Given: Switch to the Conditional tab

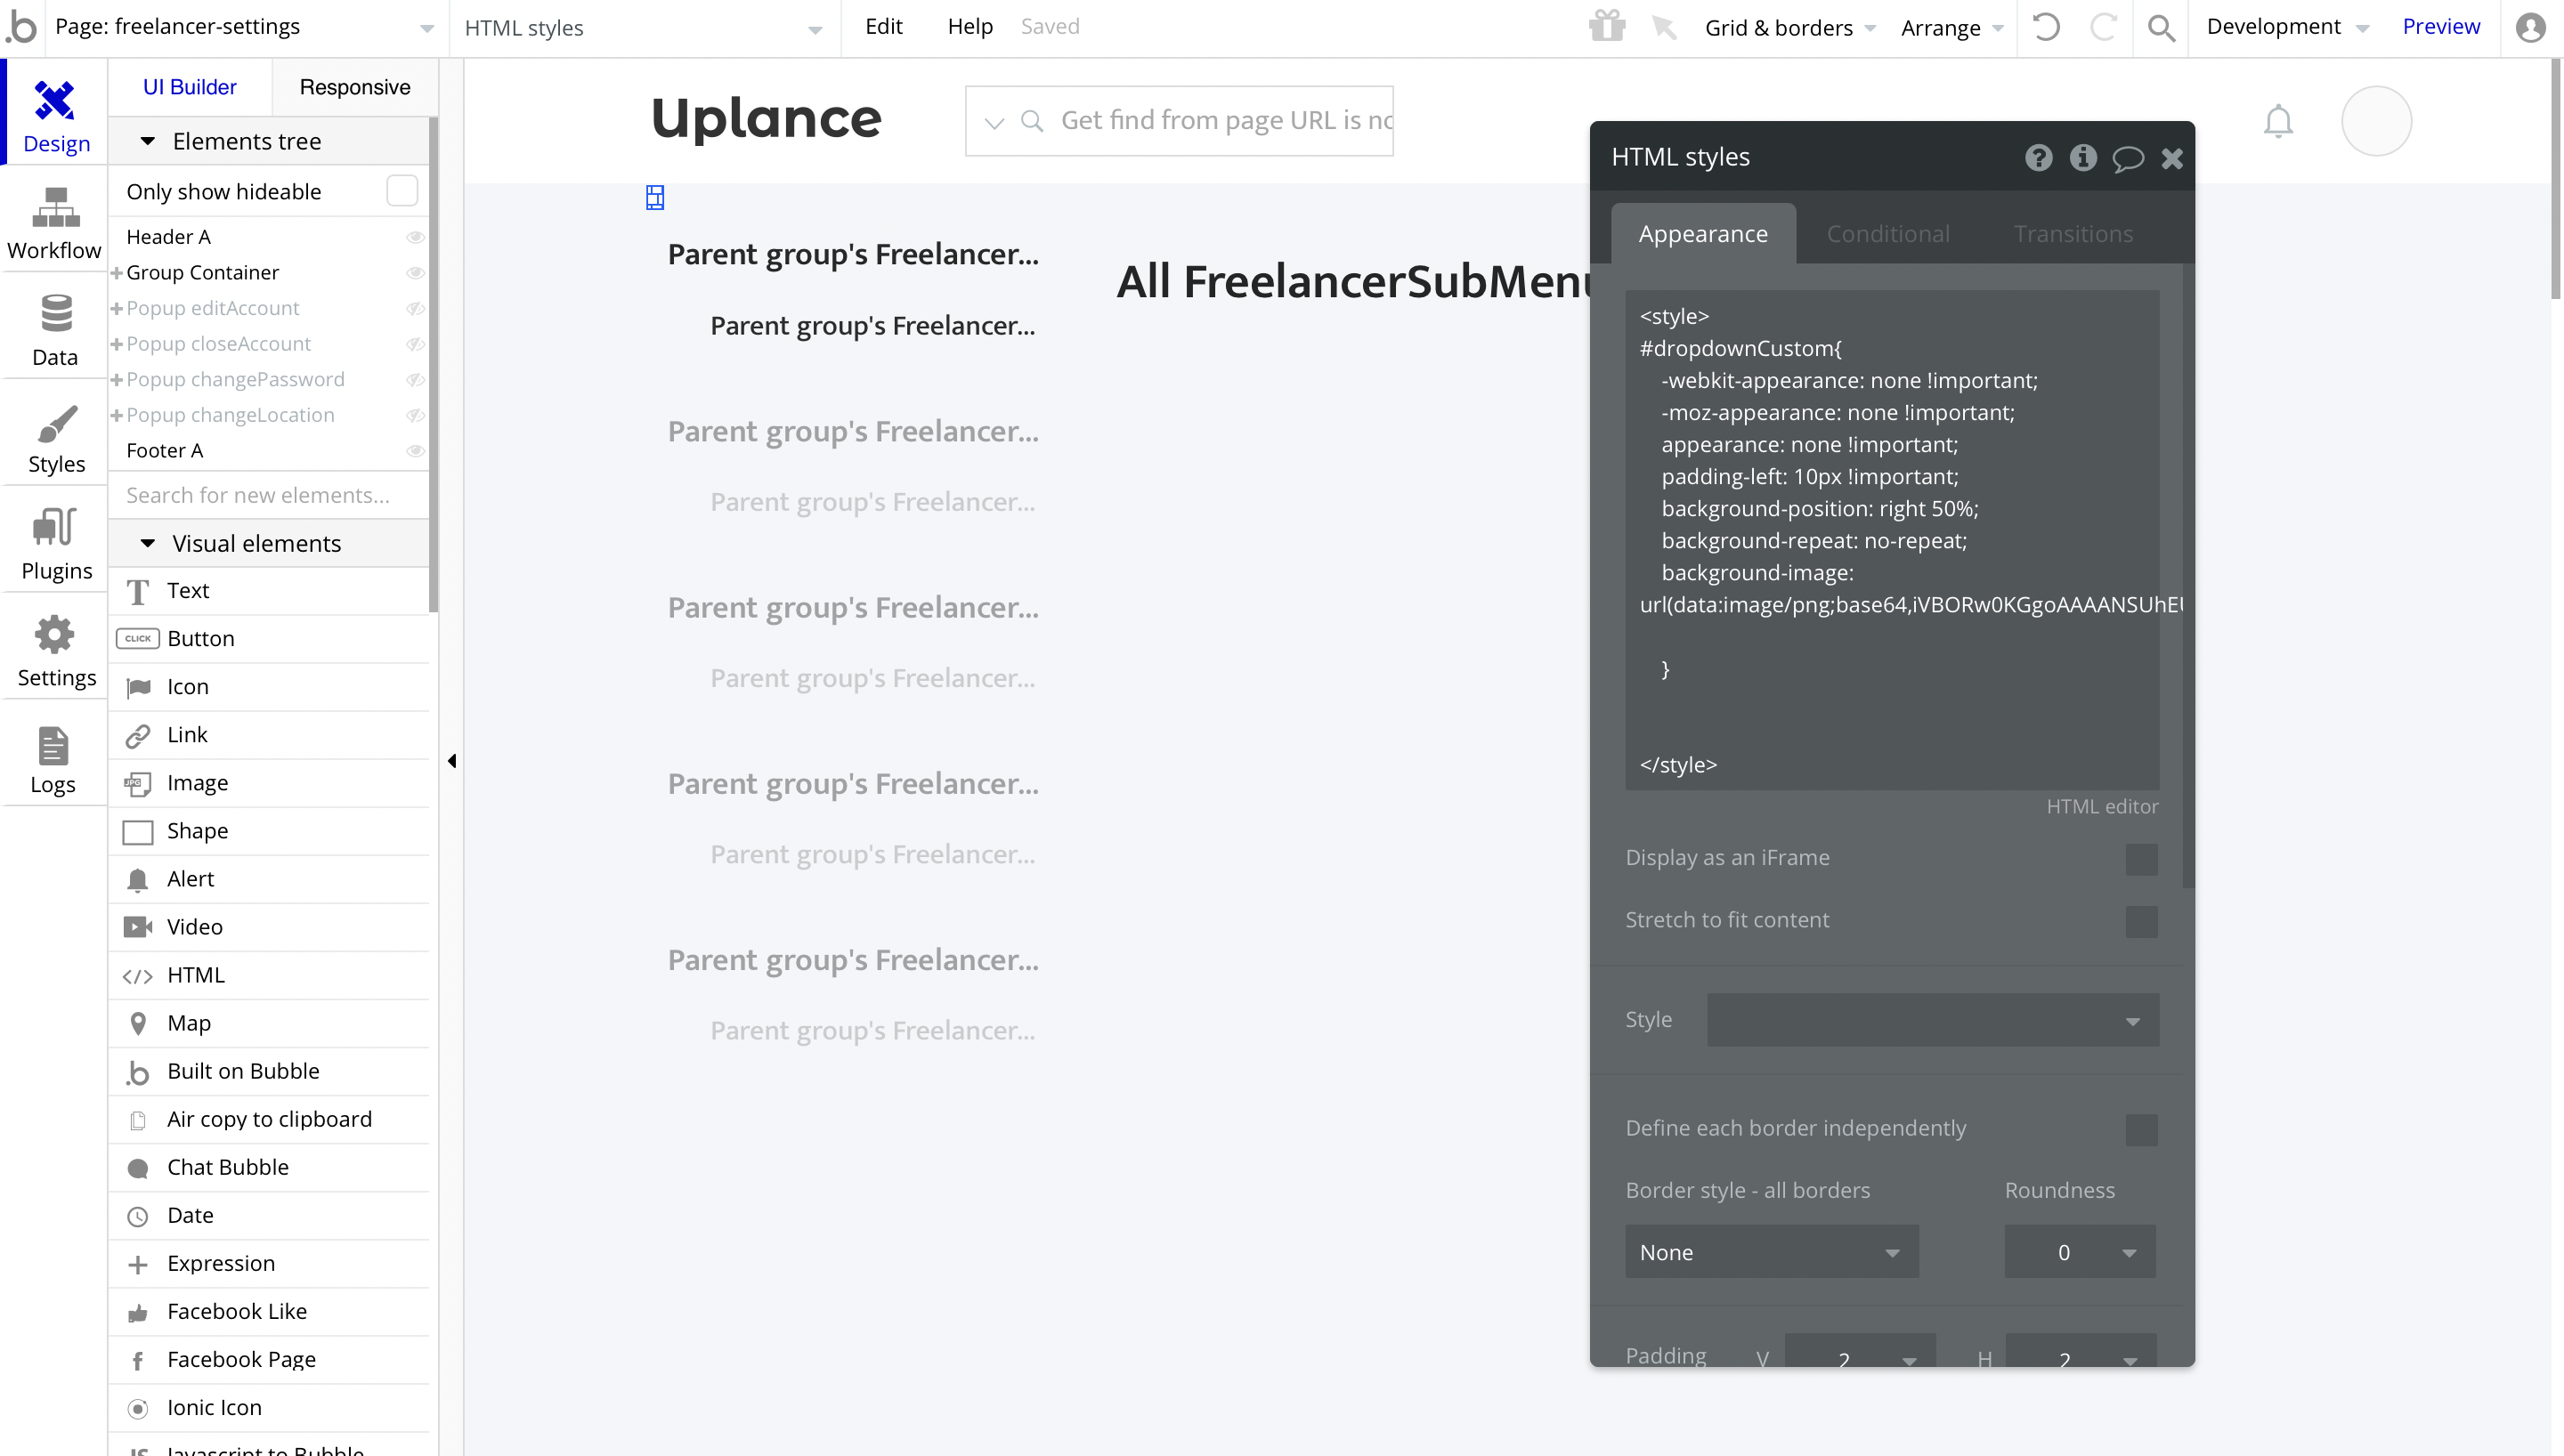Looking at the screenshot, I should (1887, 234).
